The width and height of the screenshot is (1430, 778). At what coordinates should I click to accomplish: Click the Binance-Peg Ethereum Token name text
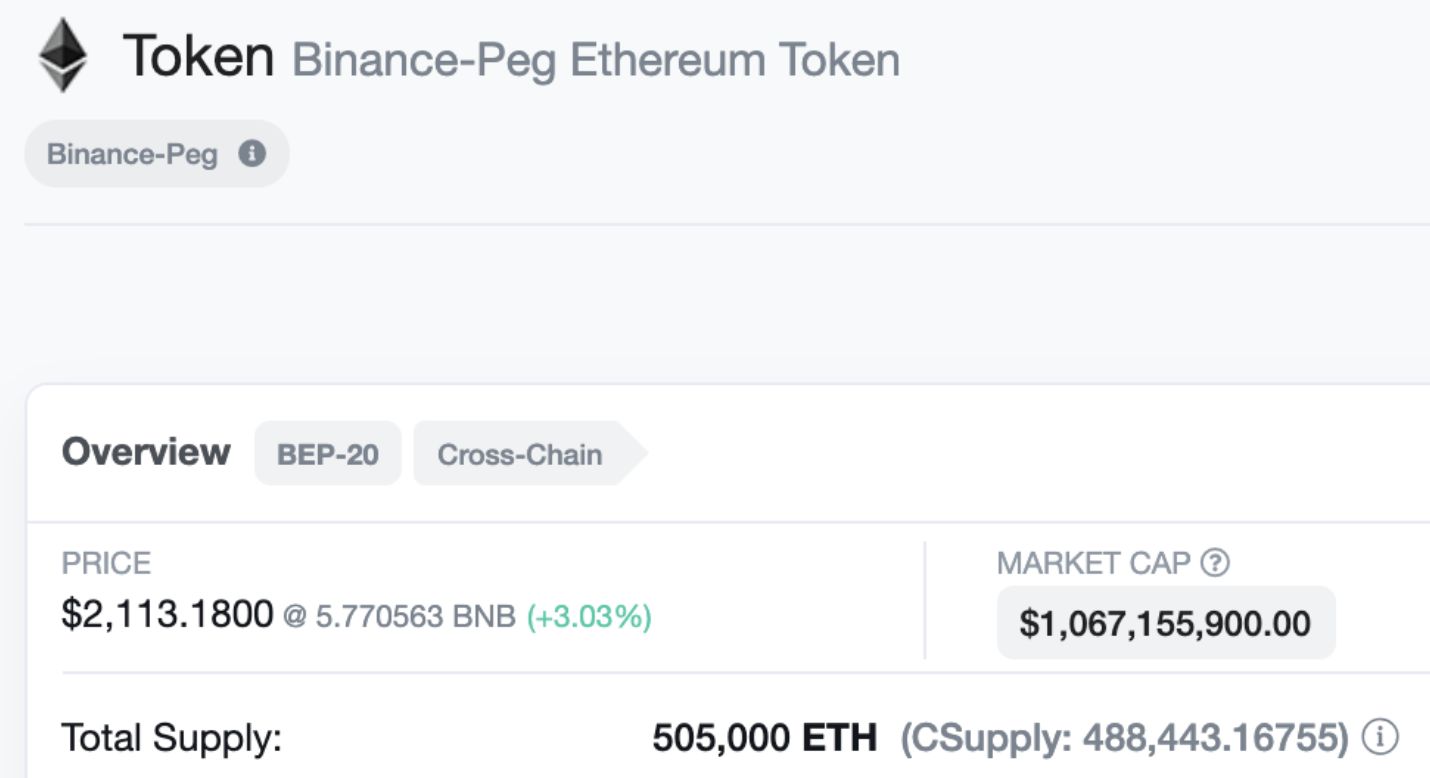596,60
